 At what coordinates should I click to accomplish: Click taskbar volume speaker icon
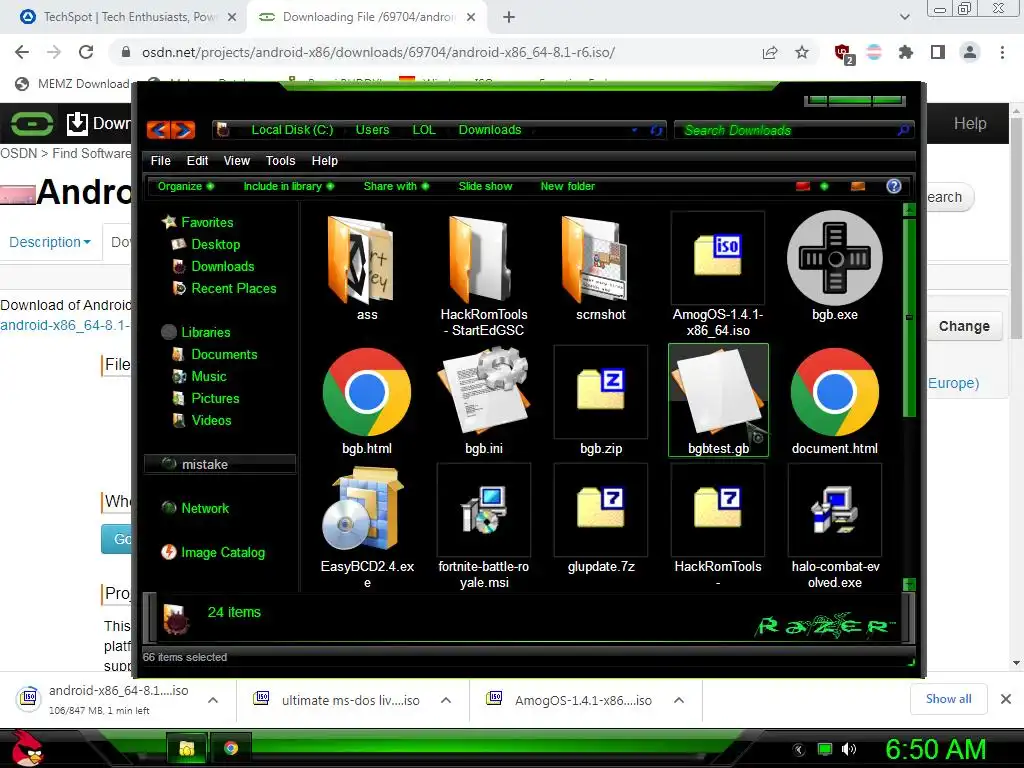[848, 749]
